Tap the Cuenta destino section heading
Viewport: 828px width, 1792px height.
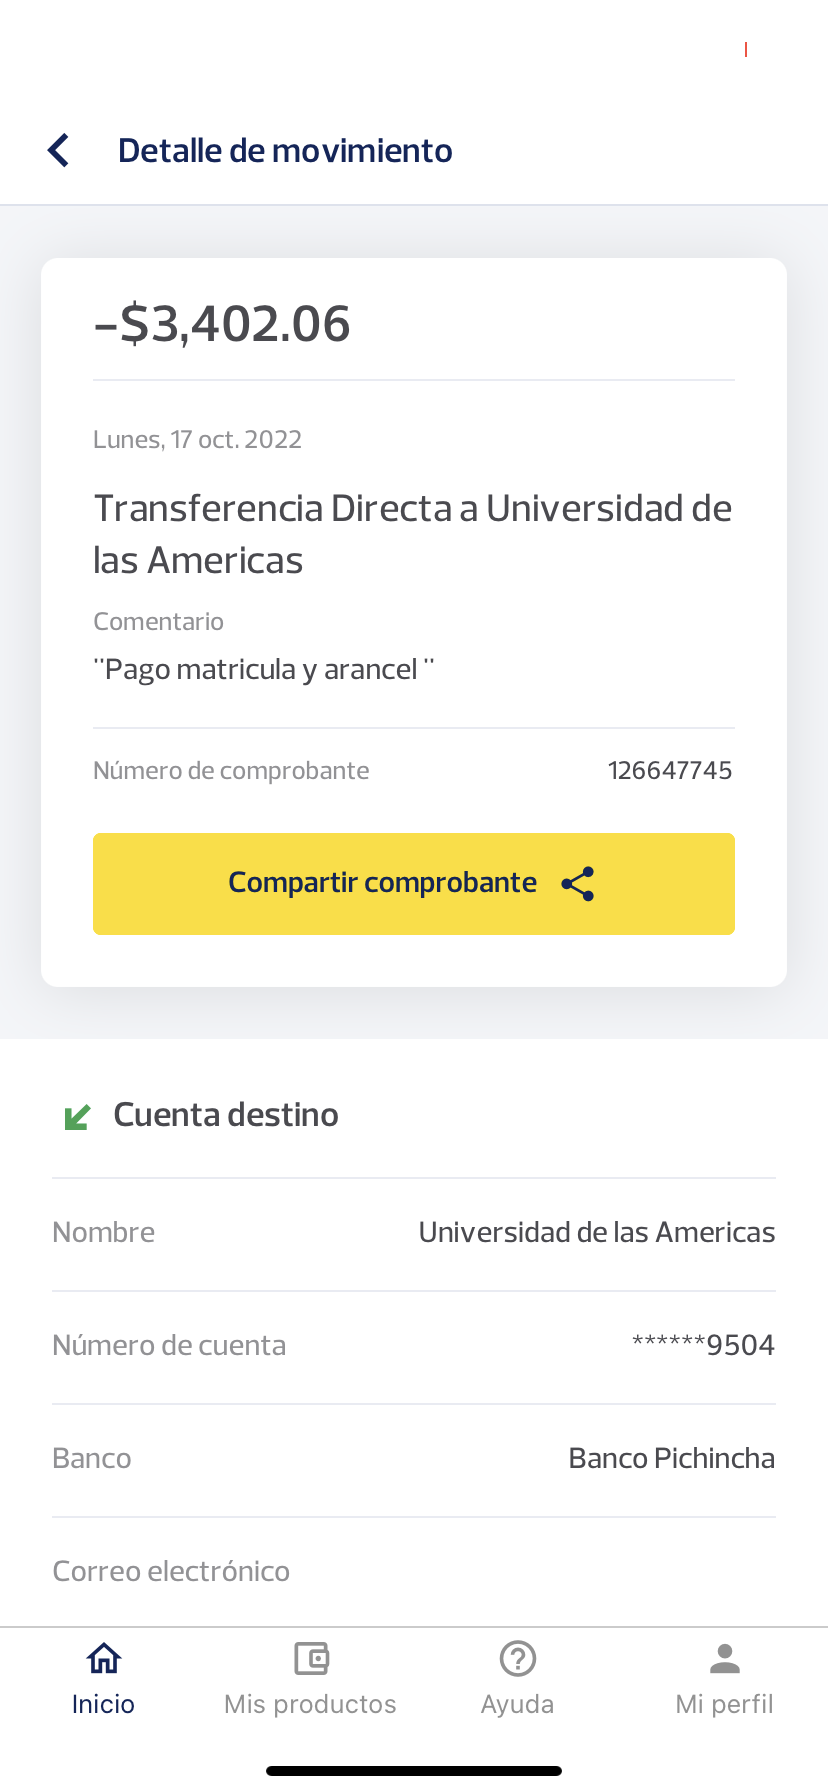point(226,1115)
